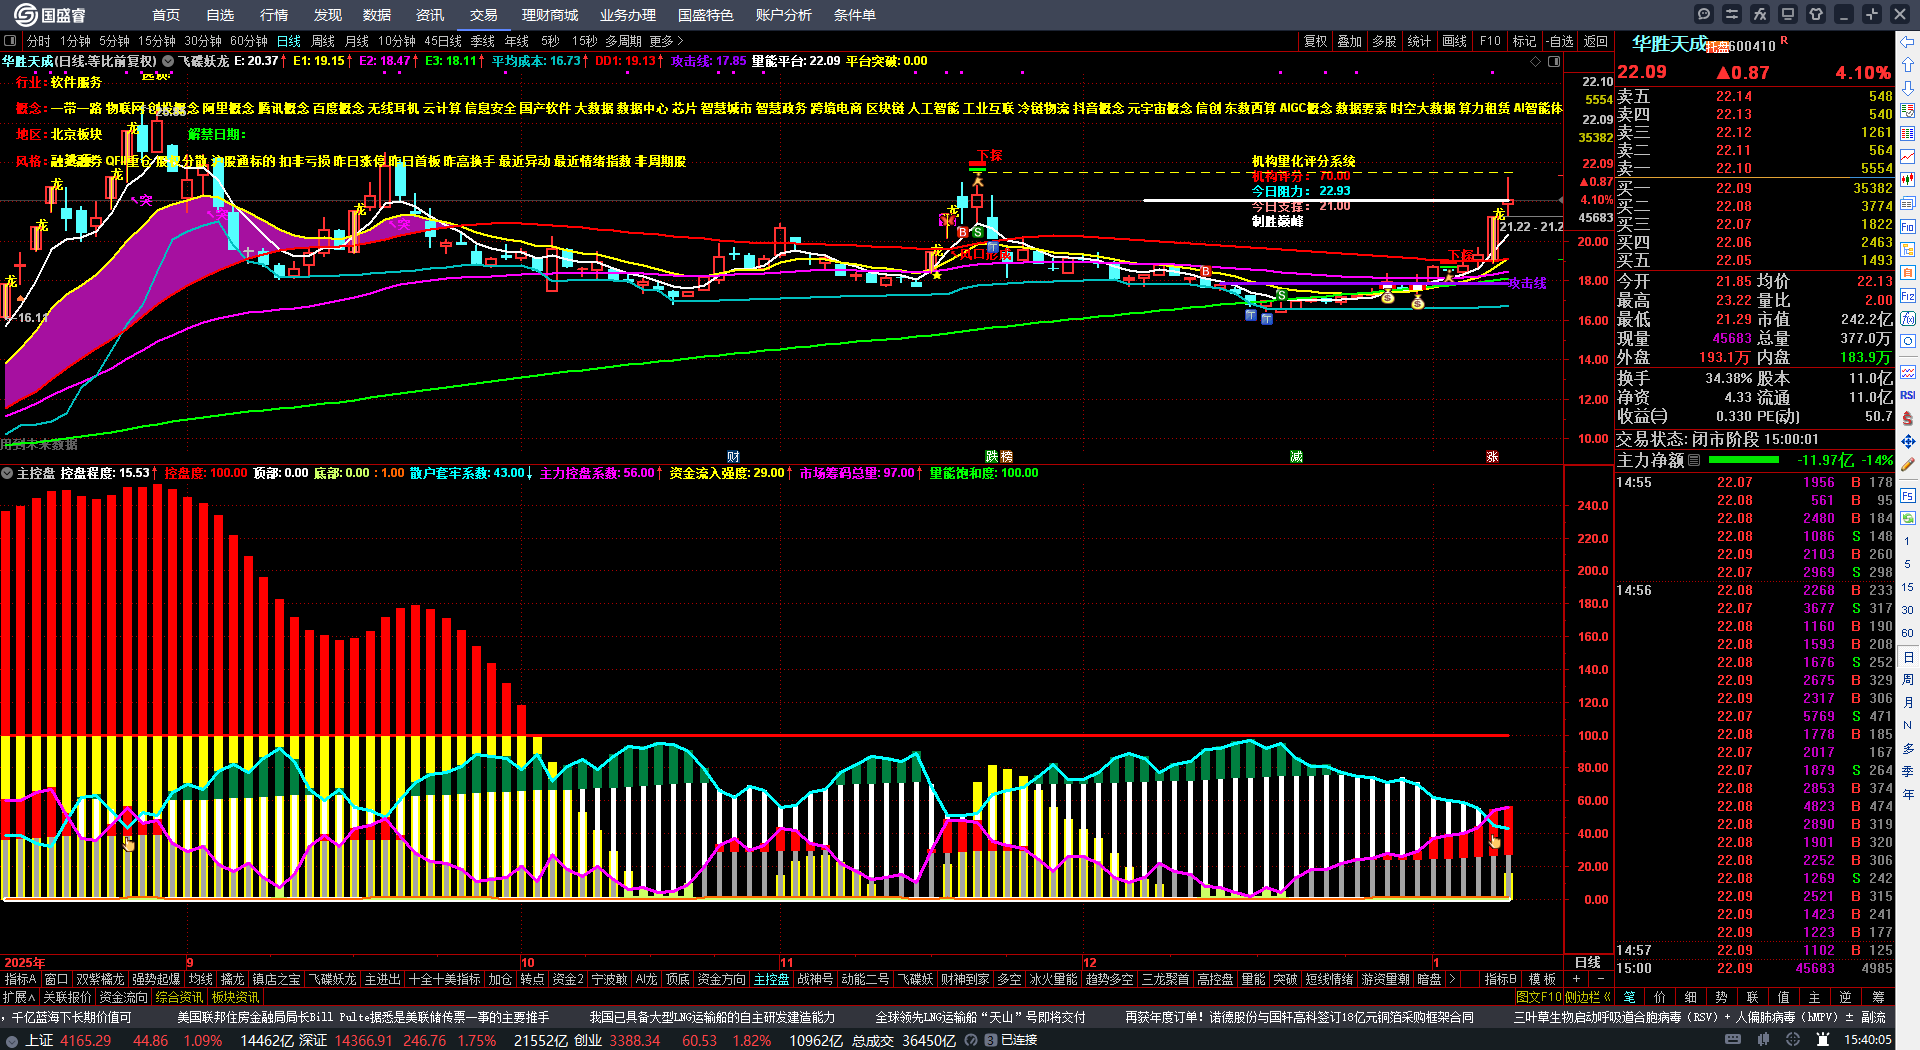Click the diamond icon atop main chart

point(1536,62)
